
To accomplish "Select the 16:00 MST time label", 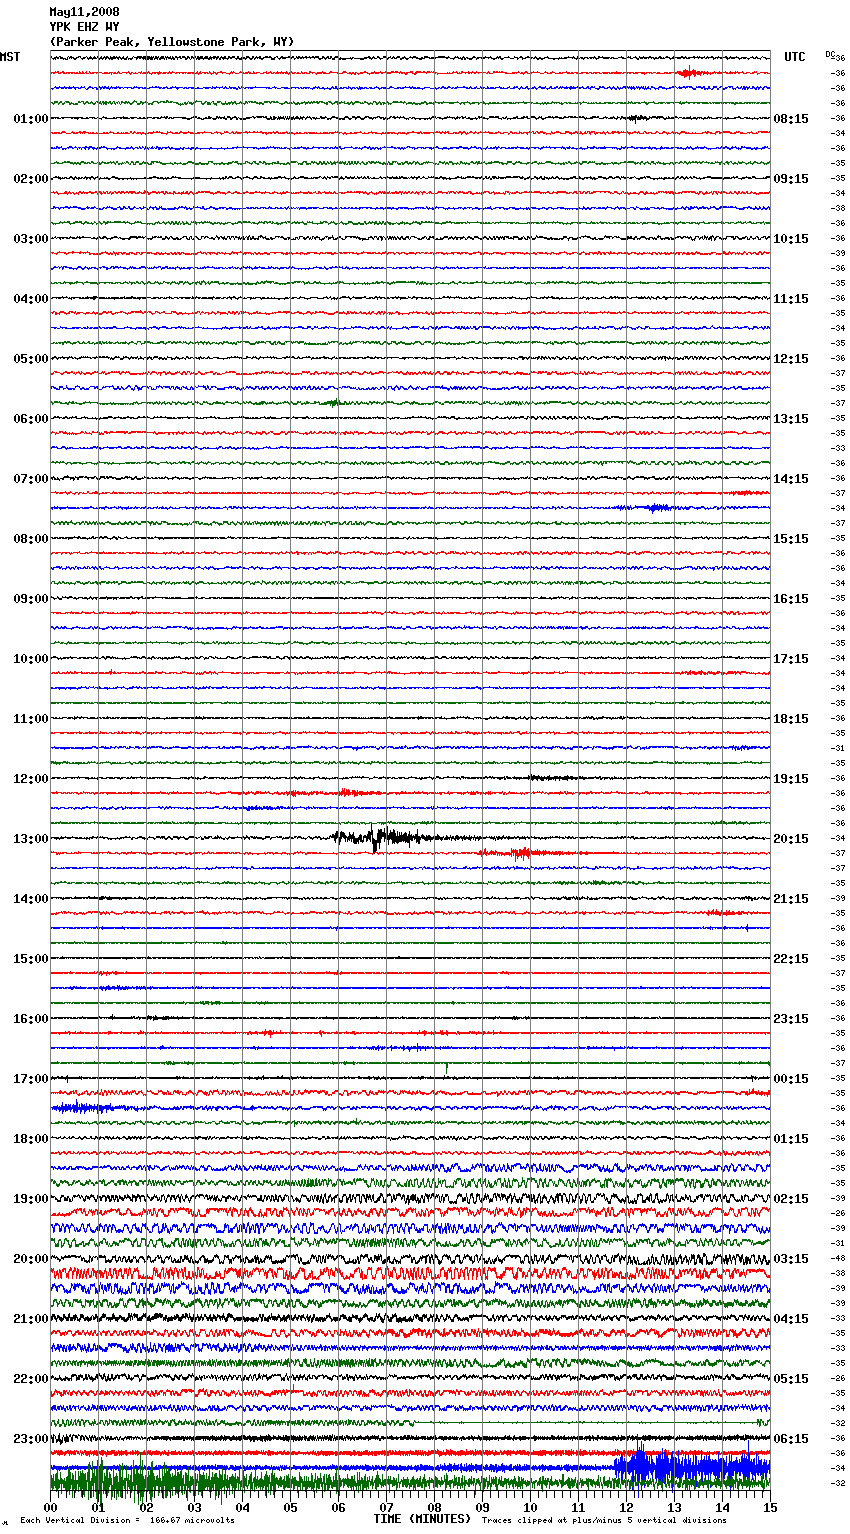I will pyautogui.click(x=31, y=1019).
